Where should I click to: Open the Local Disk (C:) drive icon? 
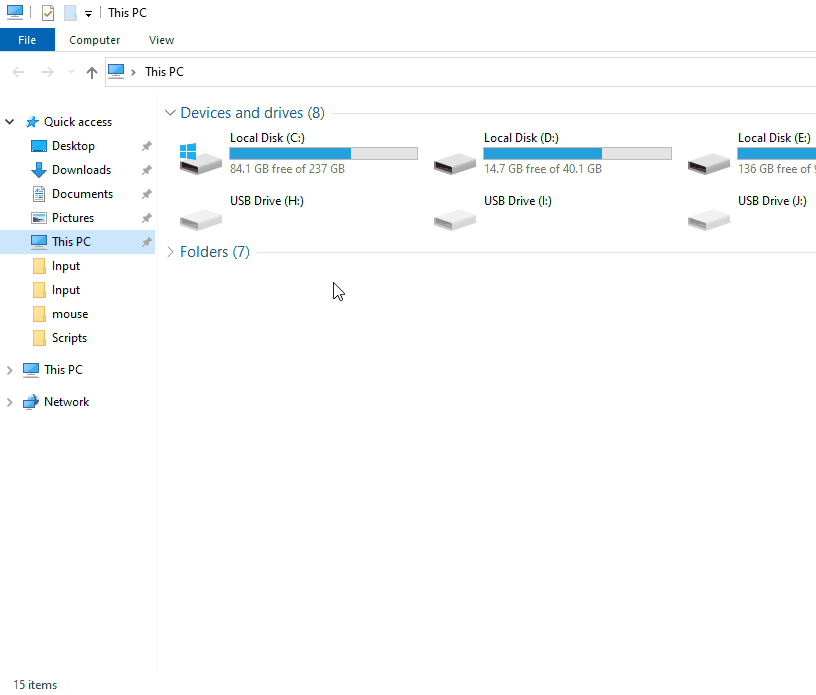200,157
